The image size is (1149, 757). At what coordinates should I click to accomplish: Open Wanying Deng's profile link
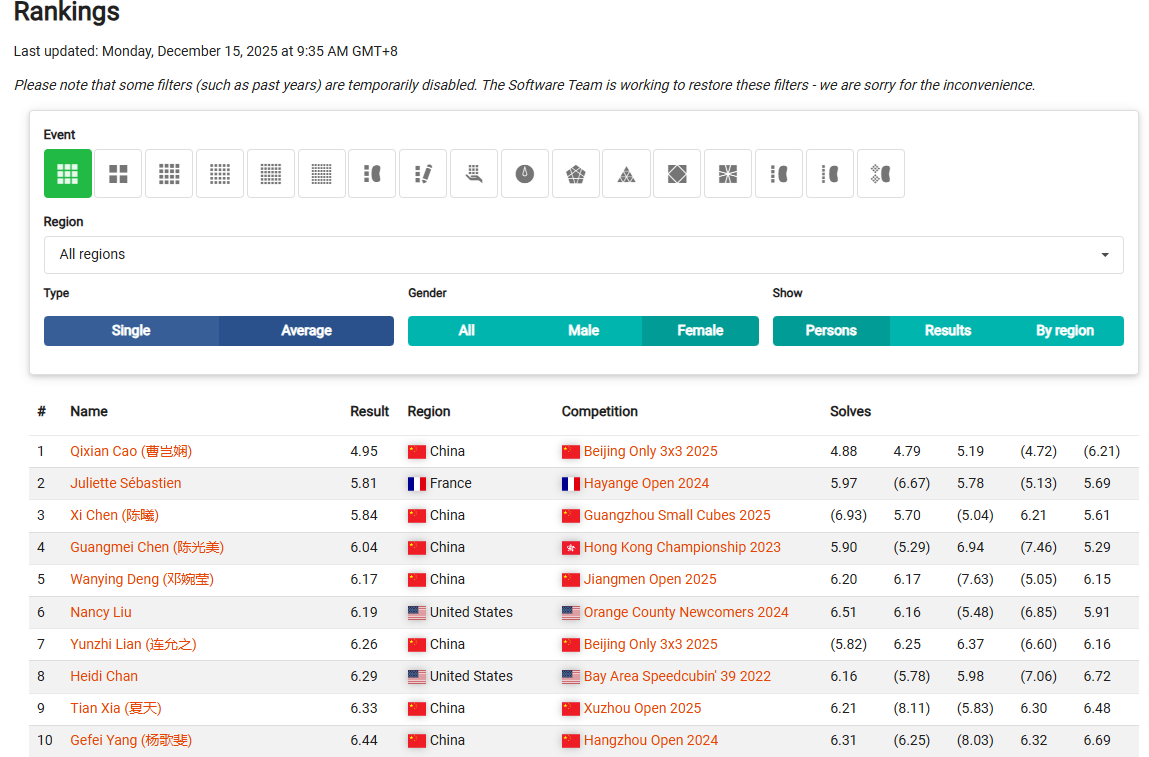coord(141,580)
